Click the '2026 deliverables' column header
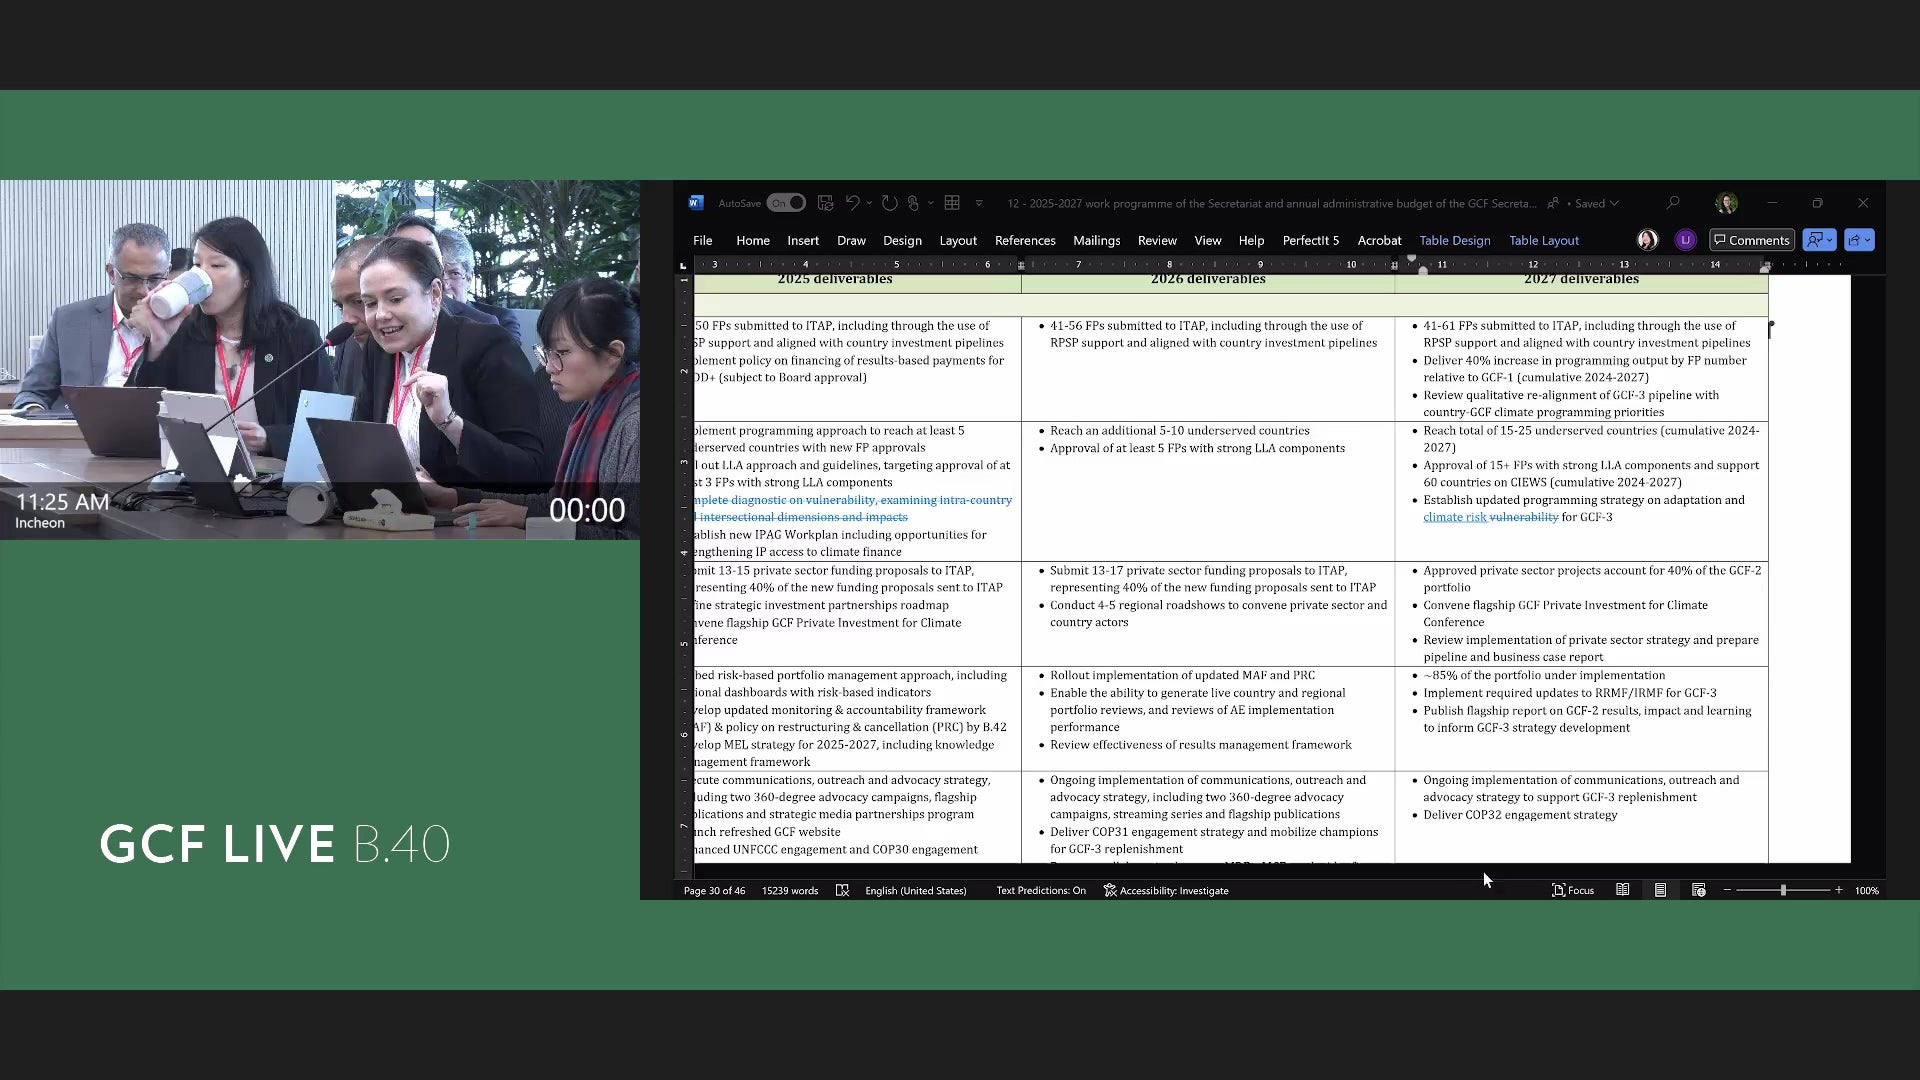Image resolution: width=1920 pixels, height=1080 pixels. [x=1208, y=280]
